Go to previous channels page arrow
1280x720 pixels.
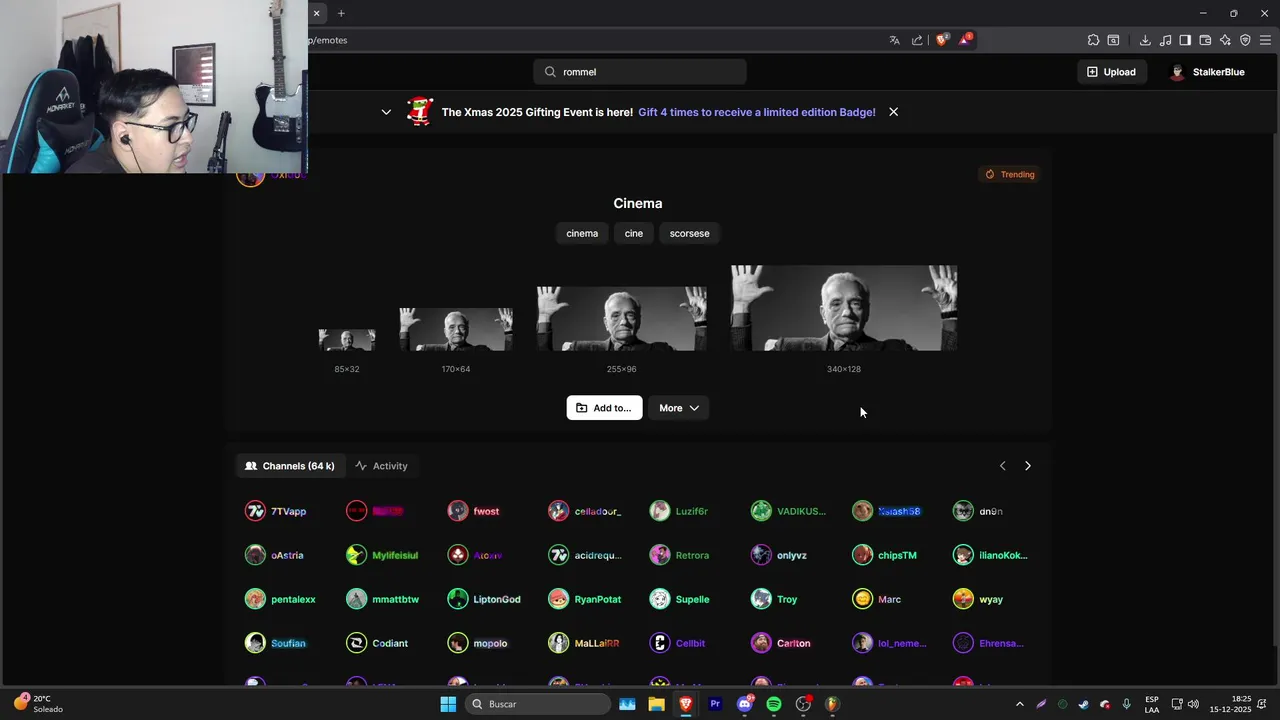pyautogui.click(x=1003, y=466)
